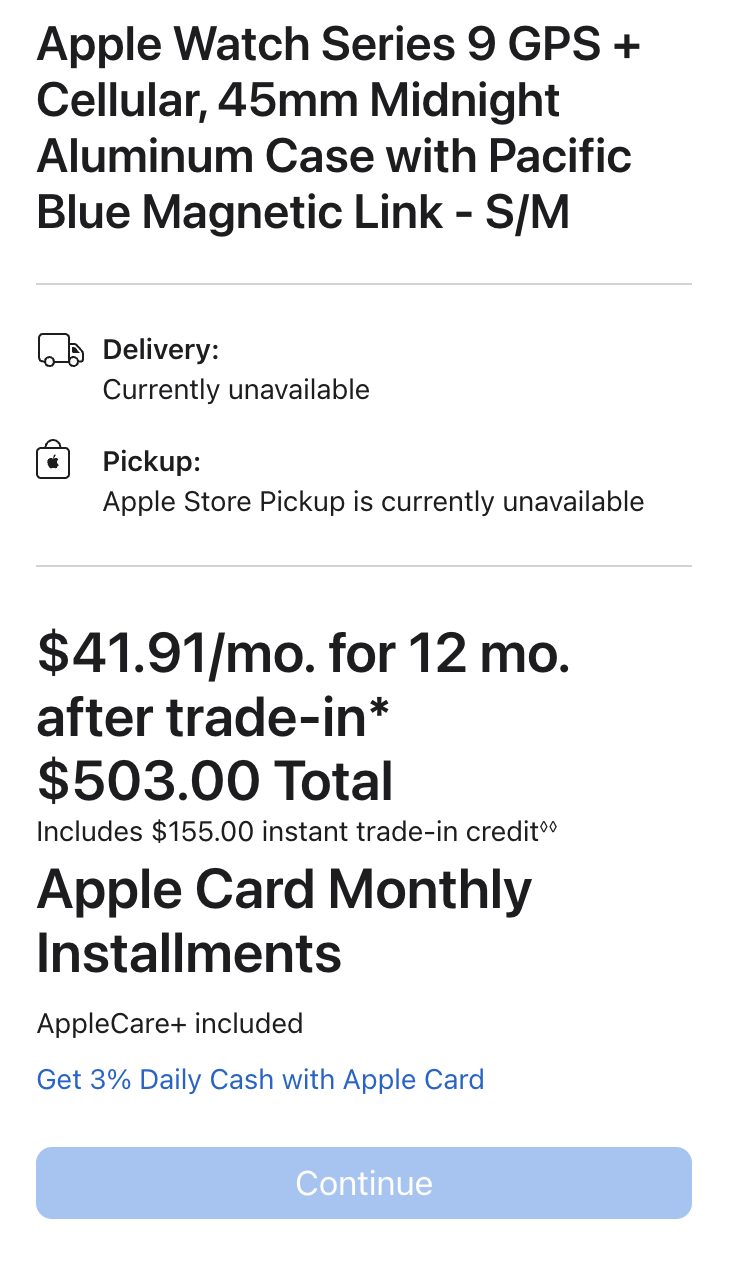The width and height of the screenshot is (734, 1274).
Task: Click "Apple Store Pickup is currently unavailable" text
Action: [x=373, y=501]
